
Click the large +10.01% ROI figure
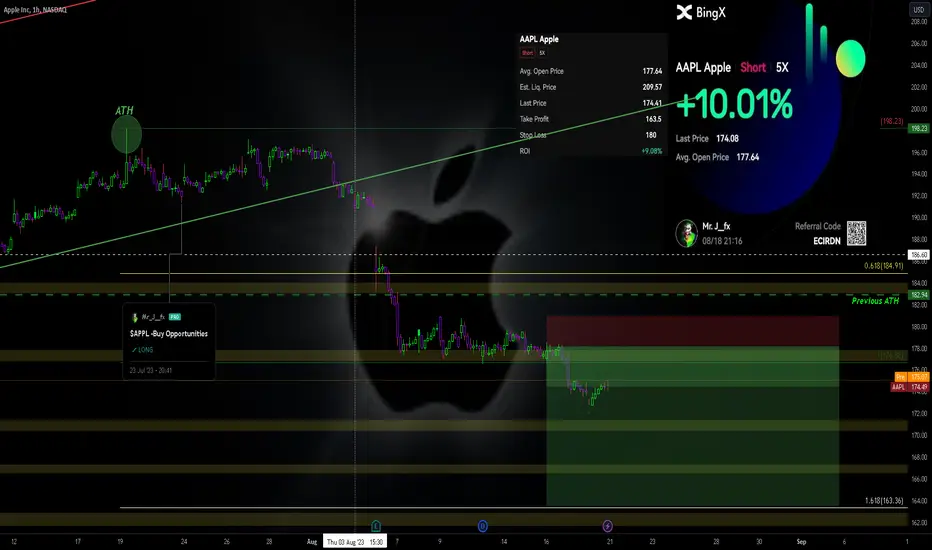click(735, 104)
